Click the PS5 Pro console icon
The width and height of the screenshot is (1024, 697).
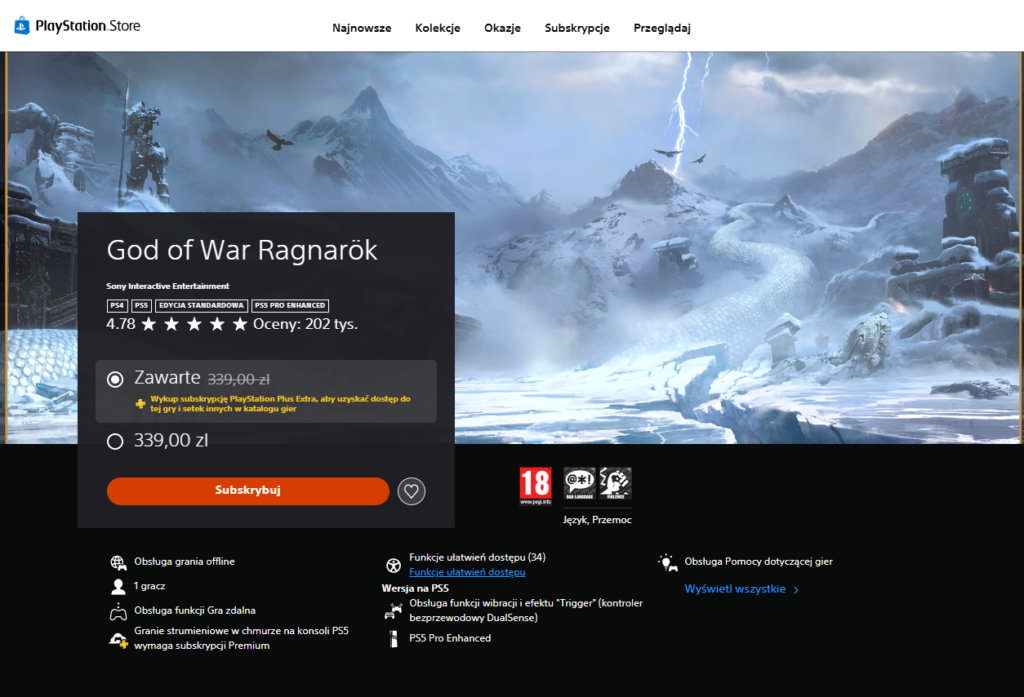pos(393,639)
